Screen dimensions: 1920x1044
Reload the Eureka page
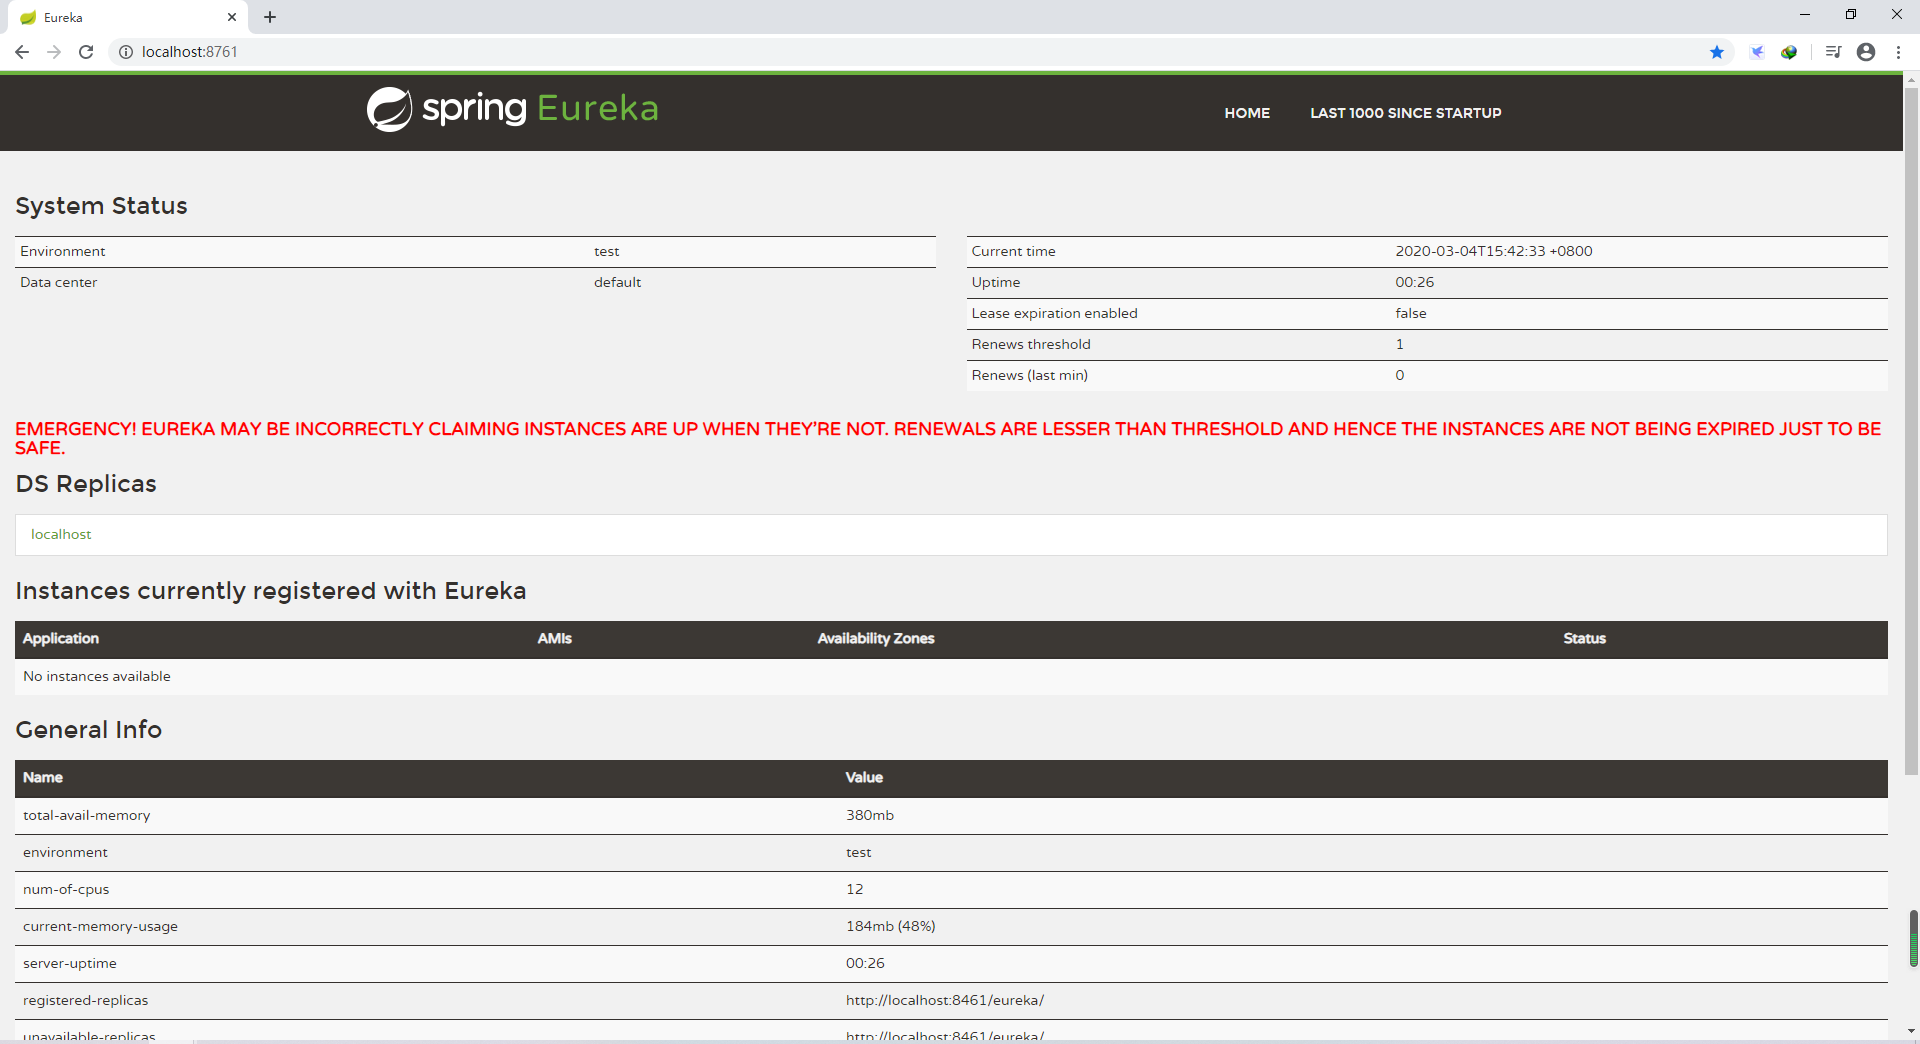tap(86, 52)
